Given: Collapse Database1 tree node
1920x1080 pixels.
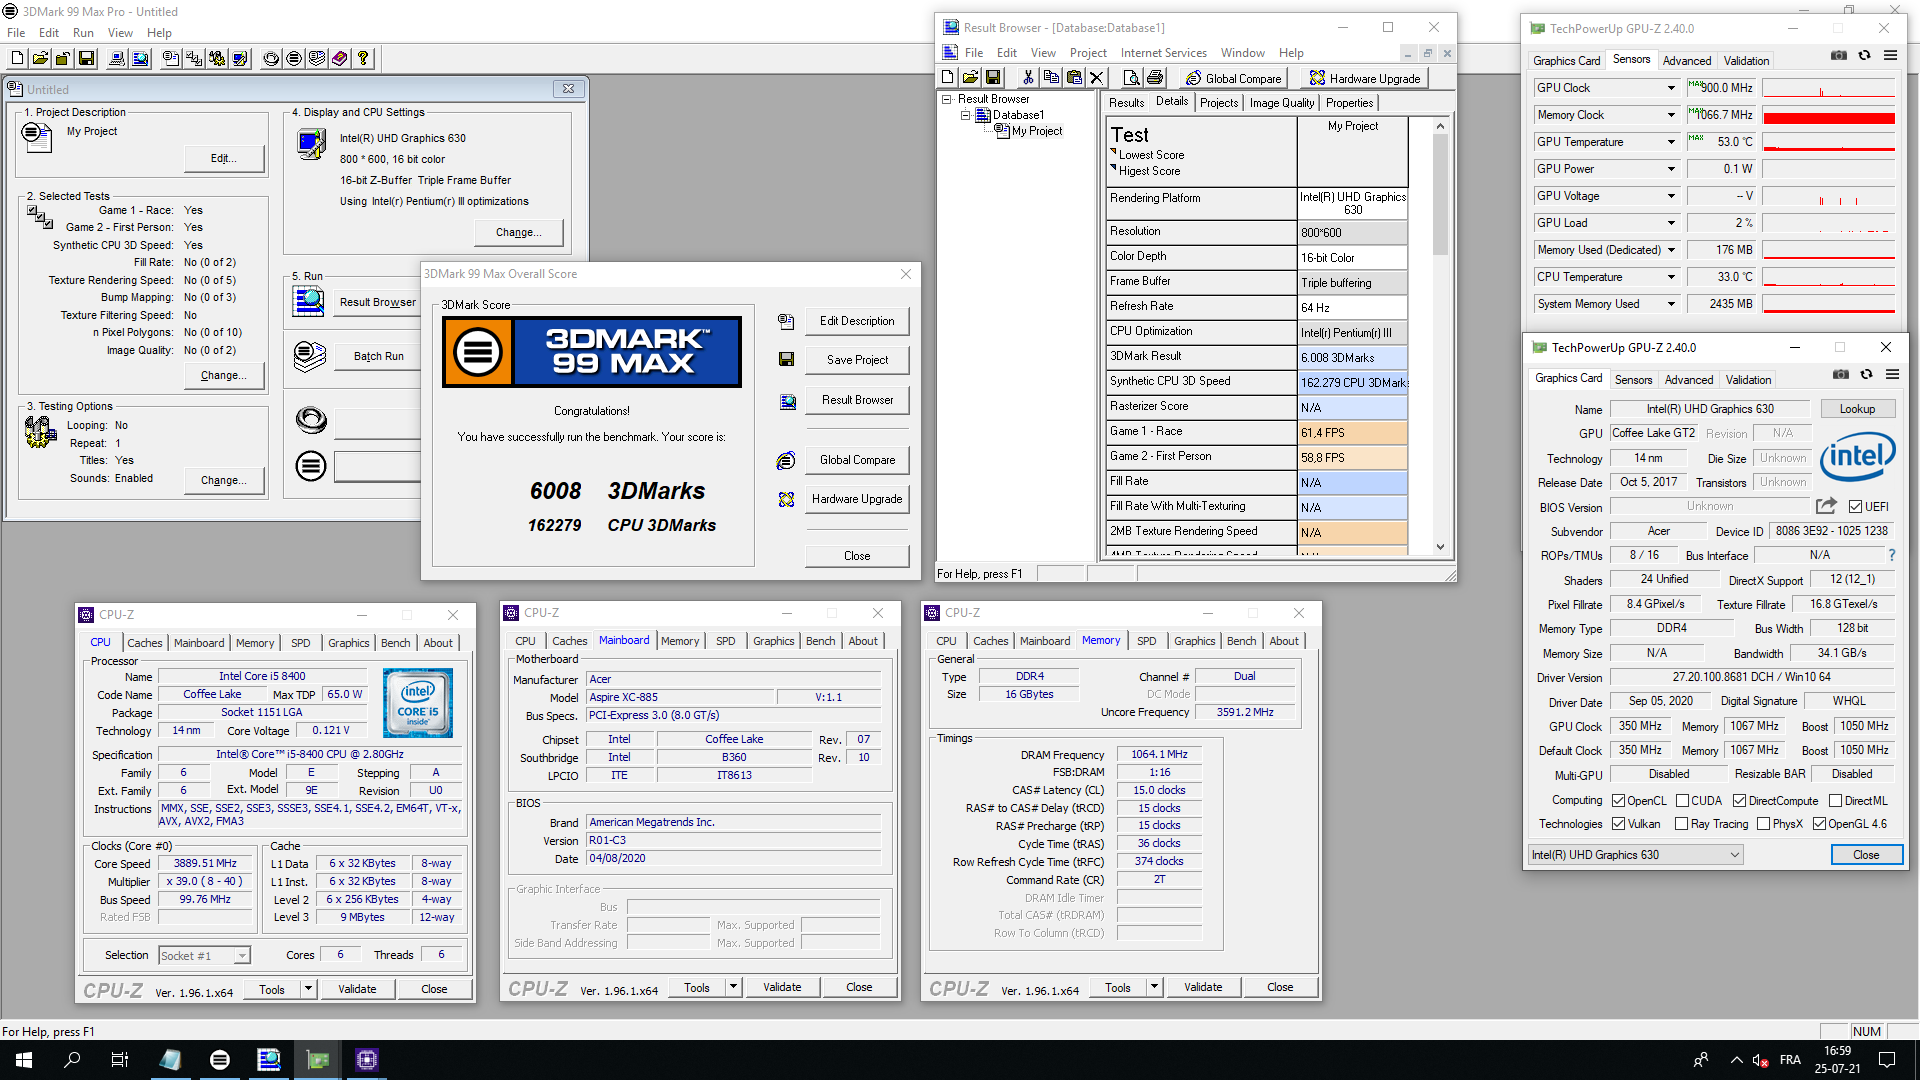Looking at the screenshot, I should tap(966, 115).
